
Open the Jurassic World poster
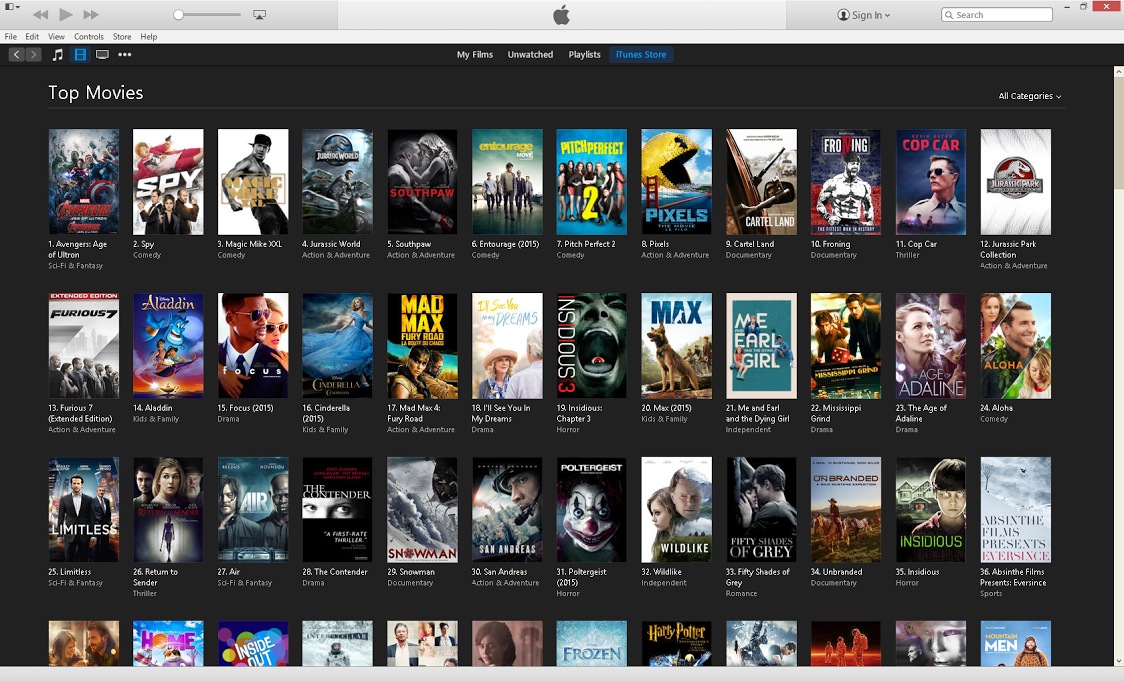point(338,182)
